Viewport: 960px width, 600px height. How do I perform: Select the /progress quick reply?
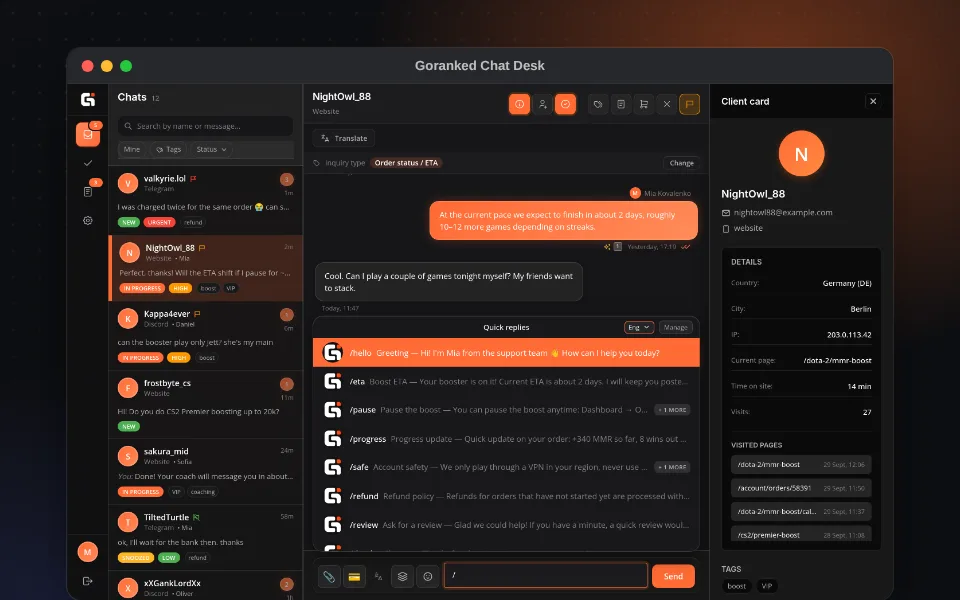pyautogui.click(x=506, y=439)
